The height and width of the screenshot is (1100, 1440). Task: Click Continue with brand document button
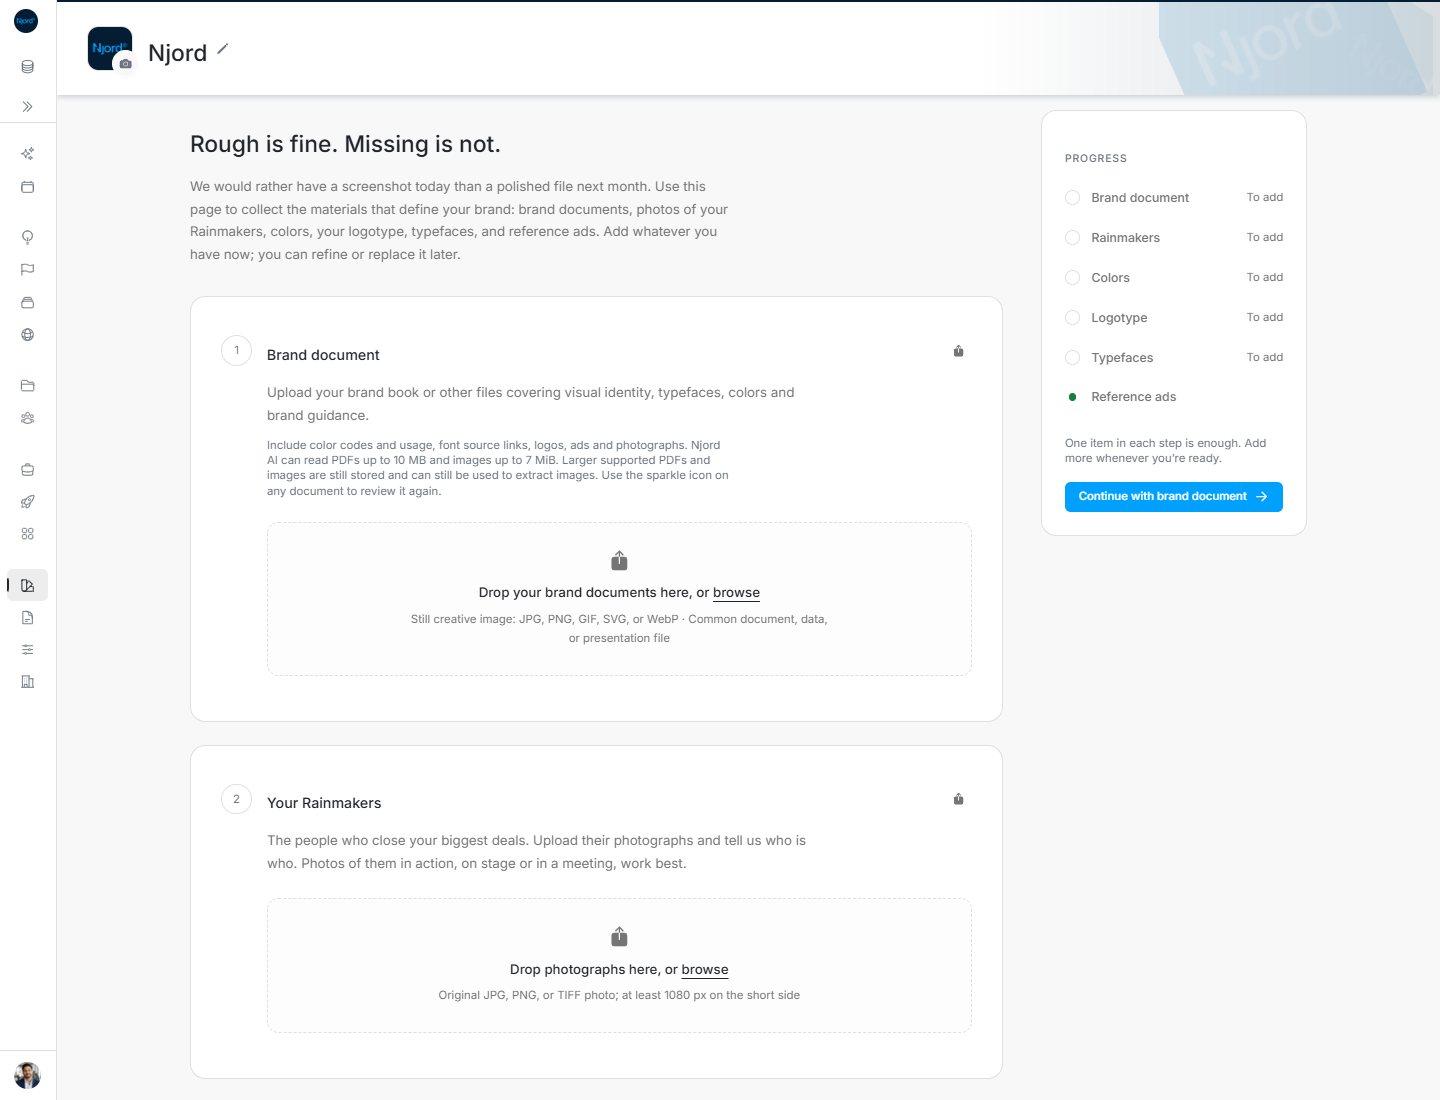tap(1174, 497)
